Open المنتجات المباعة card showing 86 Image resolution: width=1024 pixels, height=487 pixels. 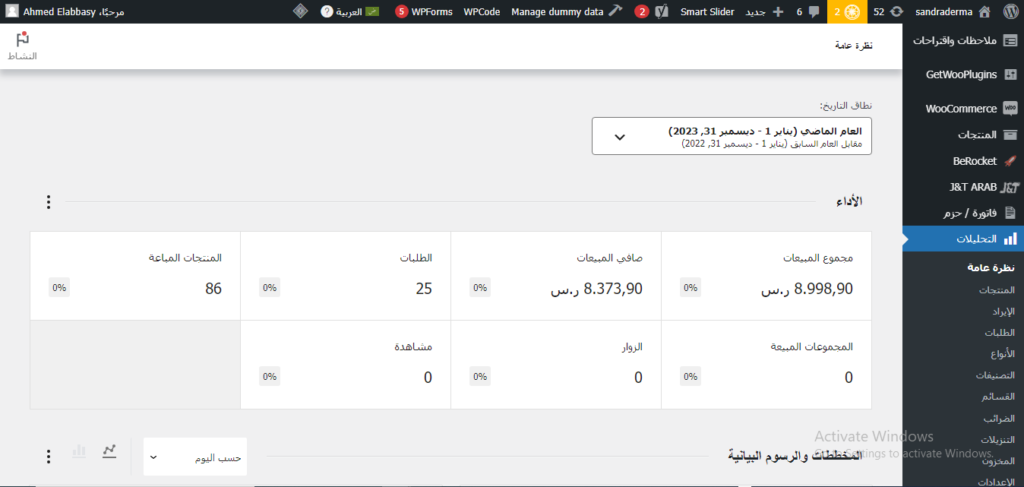point(135,275)
